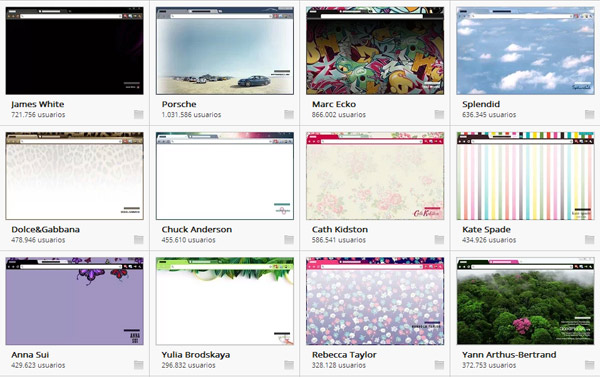
Task: Open the Marc Ecko graffiti theme thumbnail
Action: coord(375,51)
